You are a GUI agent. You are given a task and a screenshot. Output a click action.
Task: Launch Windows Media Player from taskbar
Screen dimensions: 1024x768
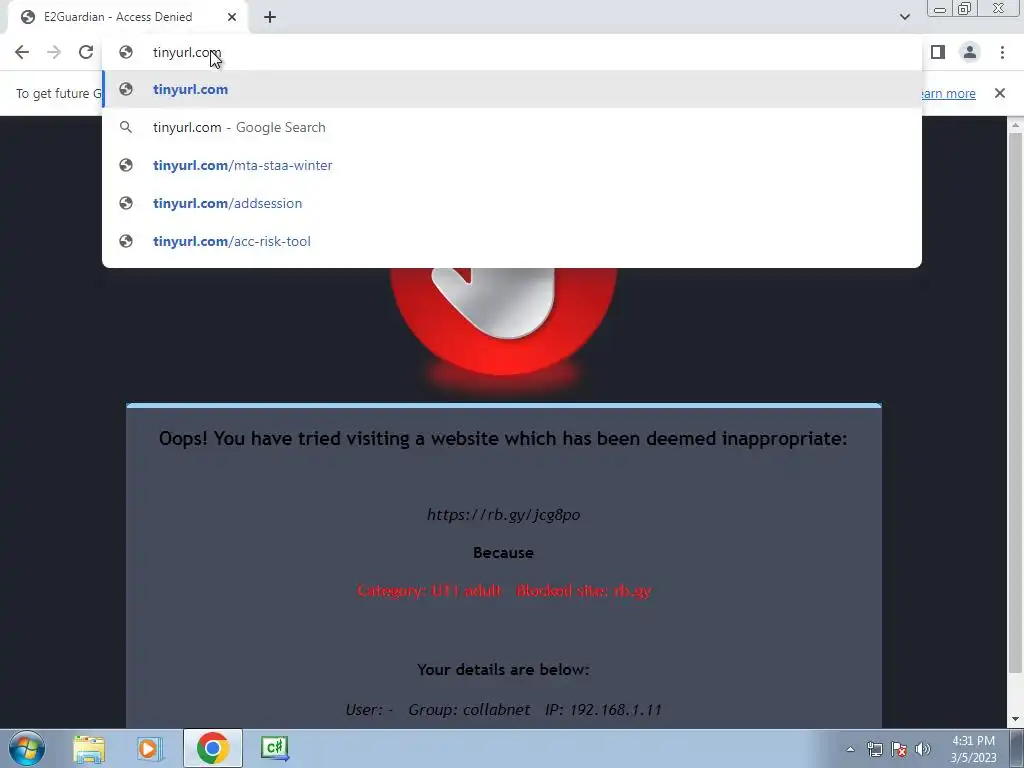[x=150, y=748]
